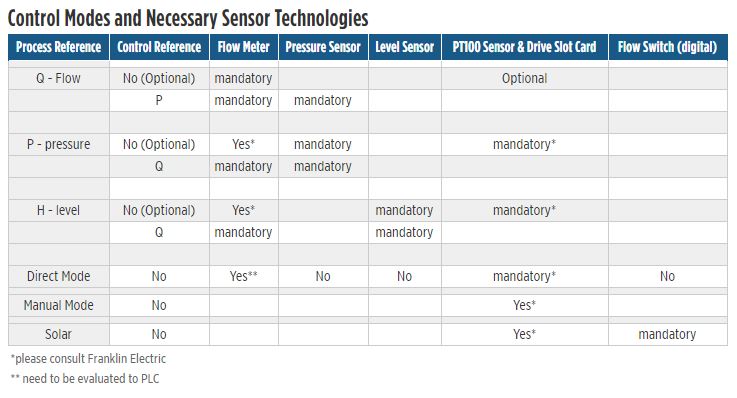Click the P - pressure row label
This screenshot has width=737, height=398.
pyautogui.click(x=58, y=144)
